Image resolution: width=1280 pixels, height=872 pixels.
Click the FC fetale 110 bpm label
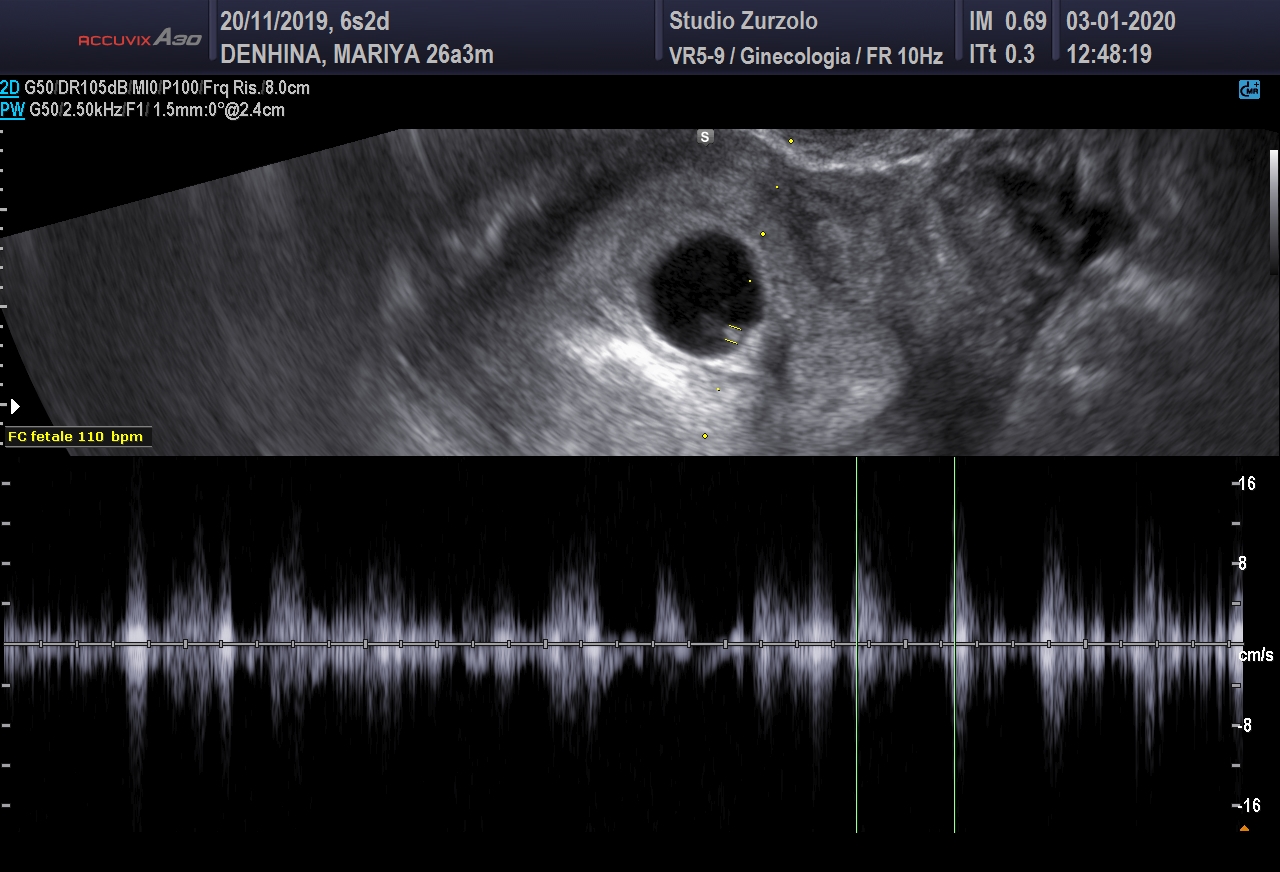tap(76, 437)
